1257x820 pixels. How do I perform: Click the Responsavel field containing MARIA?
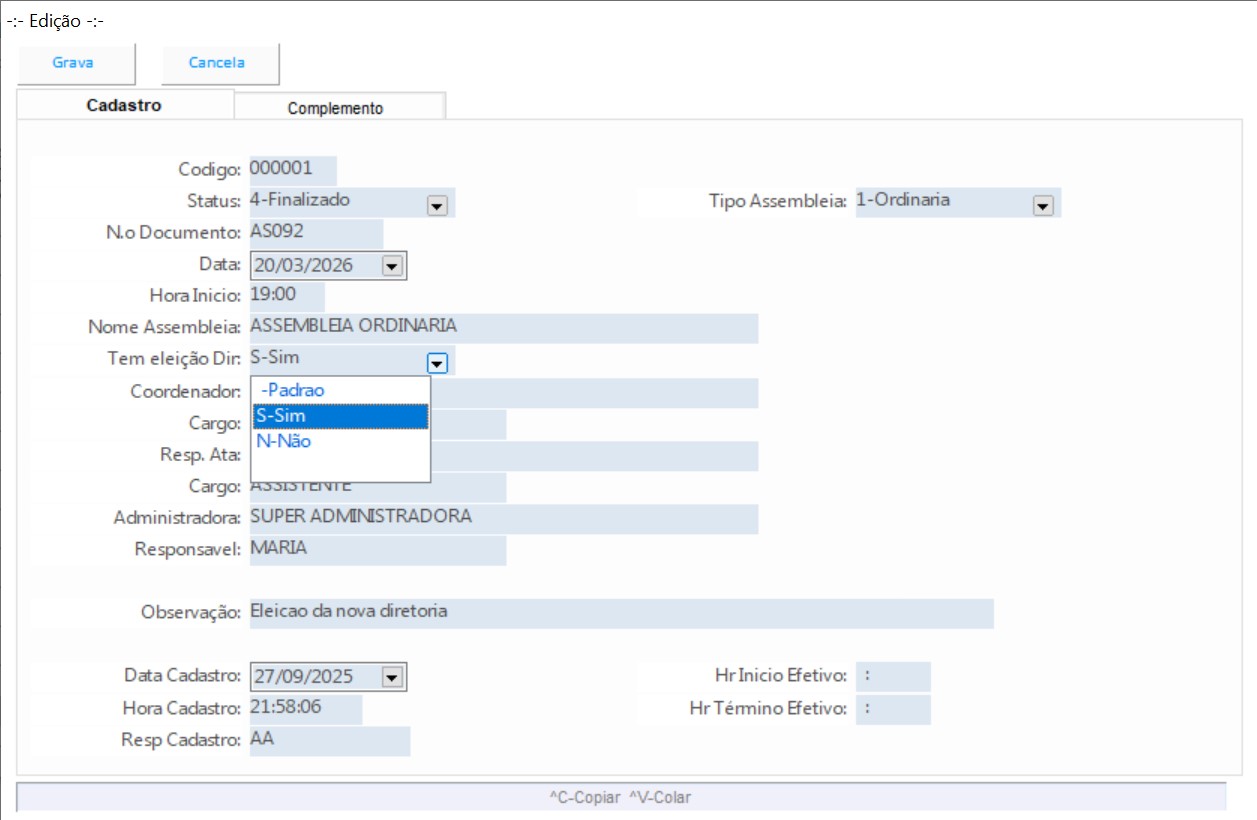377,549
